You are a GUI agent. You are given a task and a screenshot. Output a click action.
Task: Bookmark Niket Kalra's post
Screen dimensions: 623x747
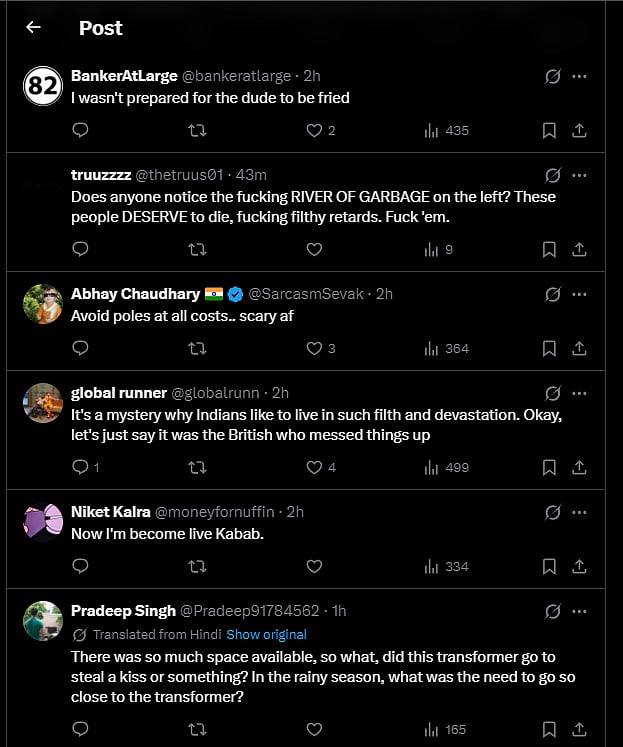tap(548, 566)
